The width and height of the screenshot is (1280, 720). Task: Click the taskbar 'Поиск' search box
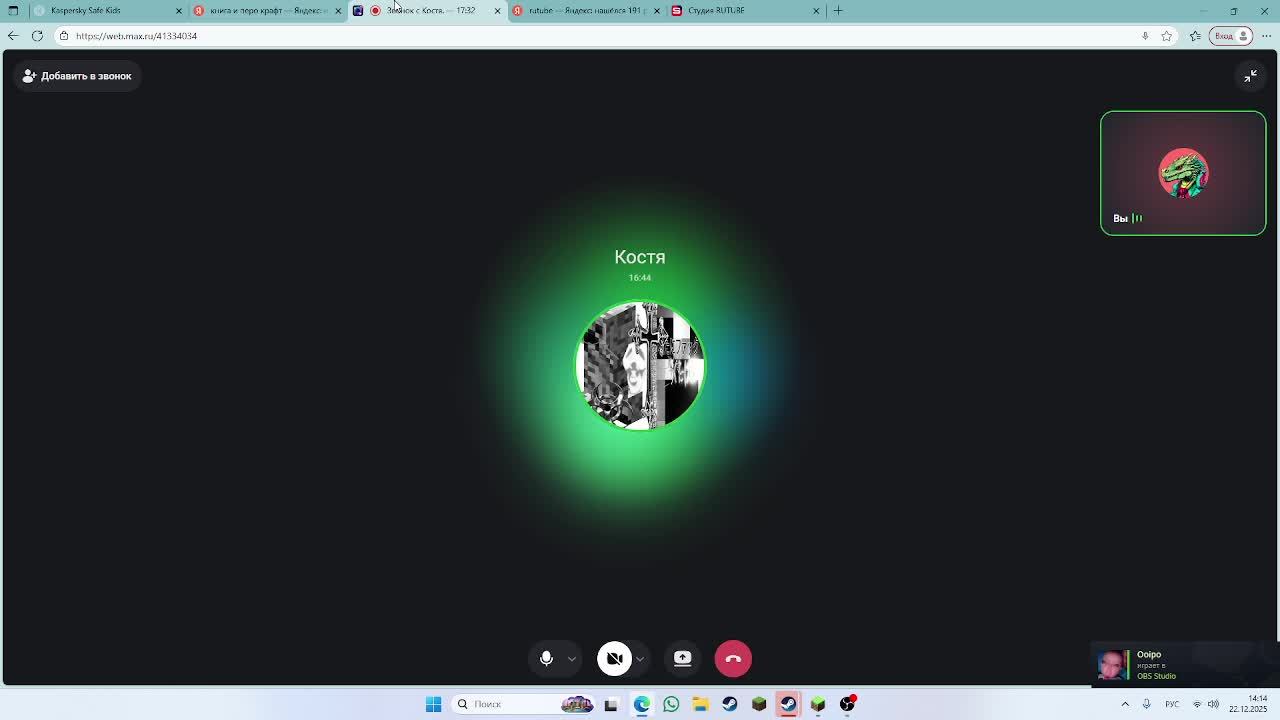[523, 704]
